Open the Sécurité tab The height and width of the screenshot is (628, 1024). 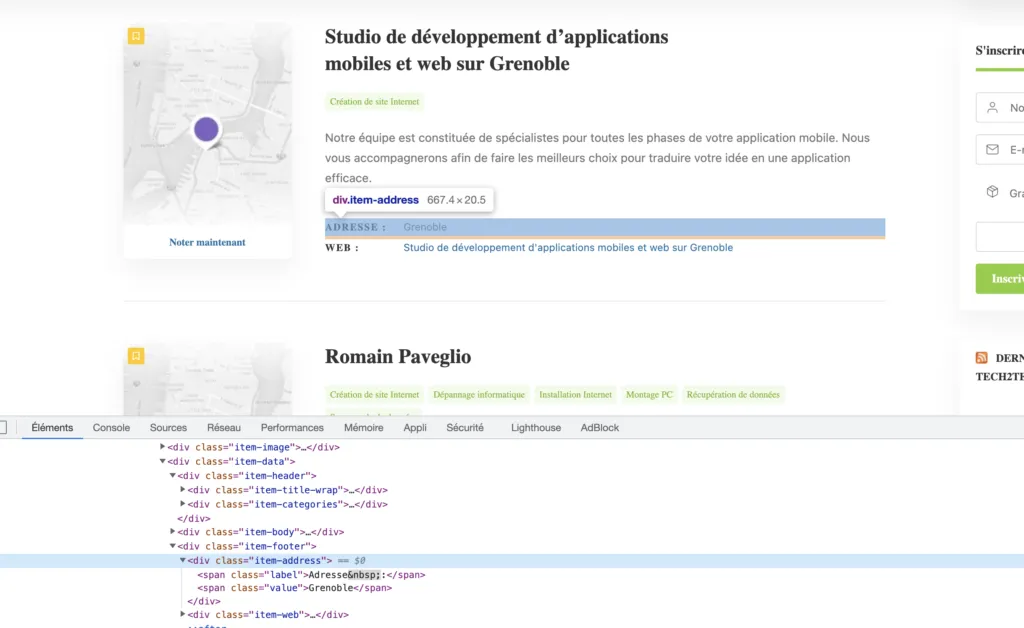click(465, 428)
